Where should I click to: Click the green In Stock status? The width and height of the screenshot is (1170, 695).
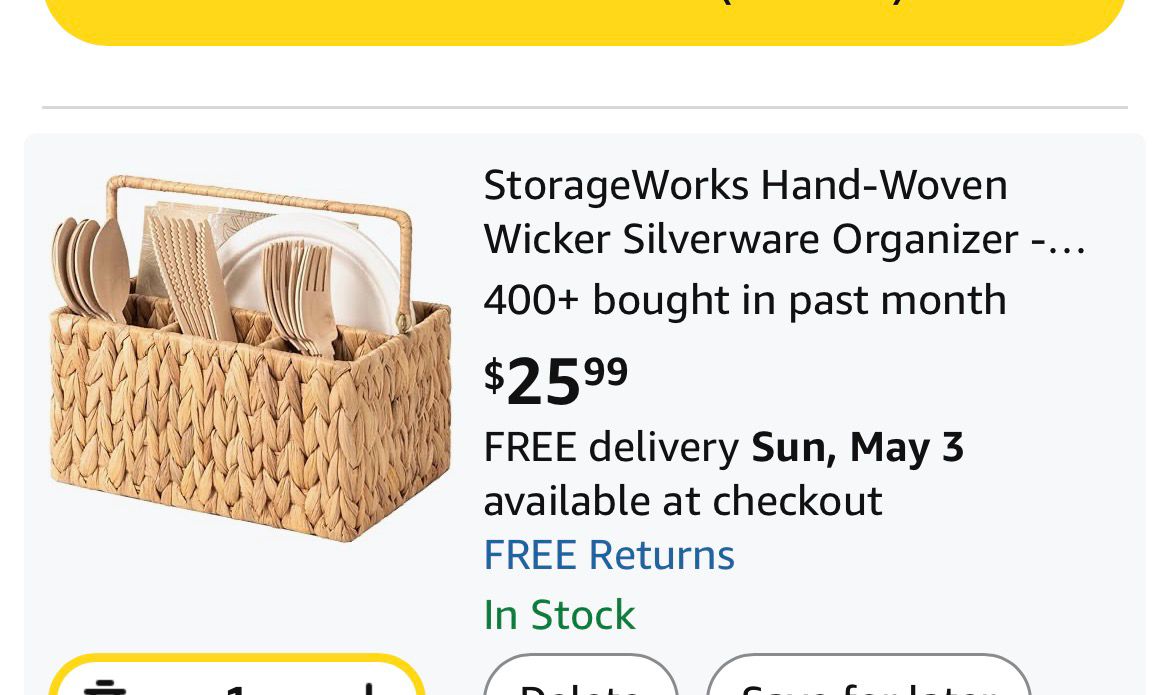tap(559, 614)
